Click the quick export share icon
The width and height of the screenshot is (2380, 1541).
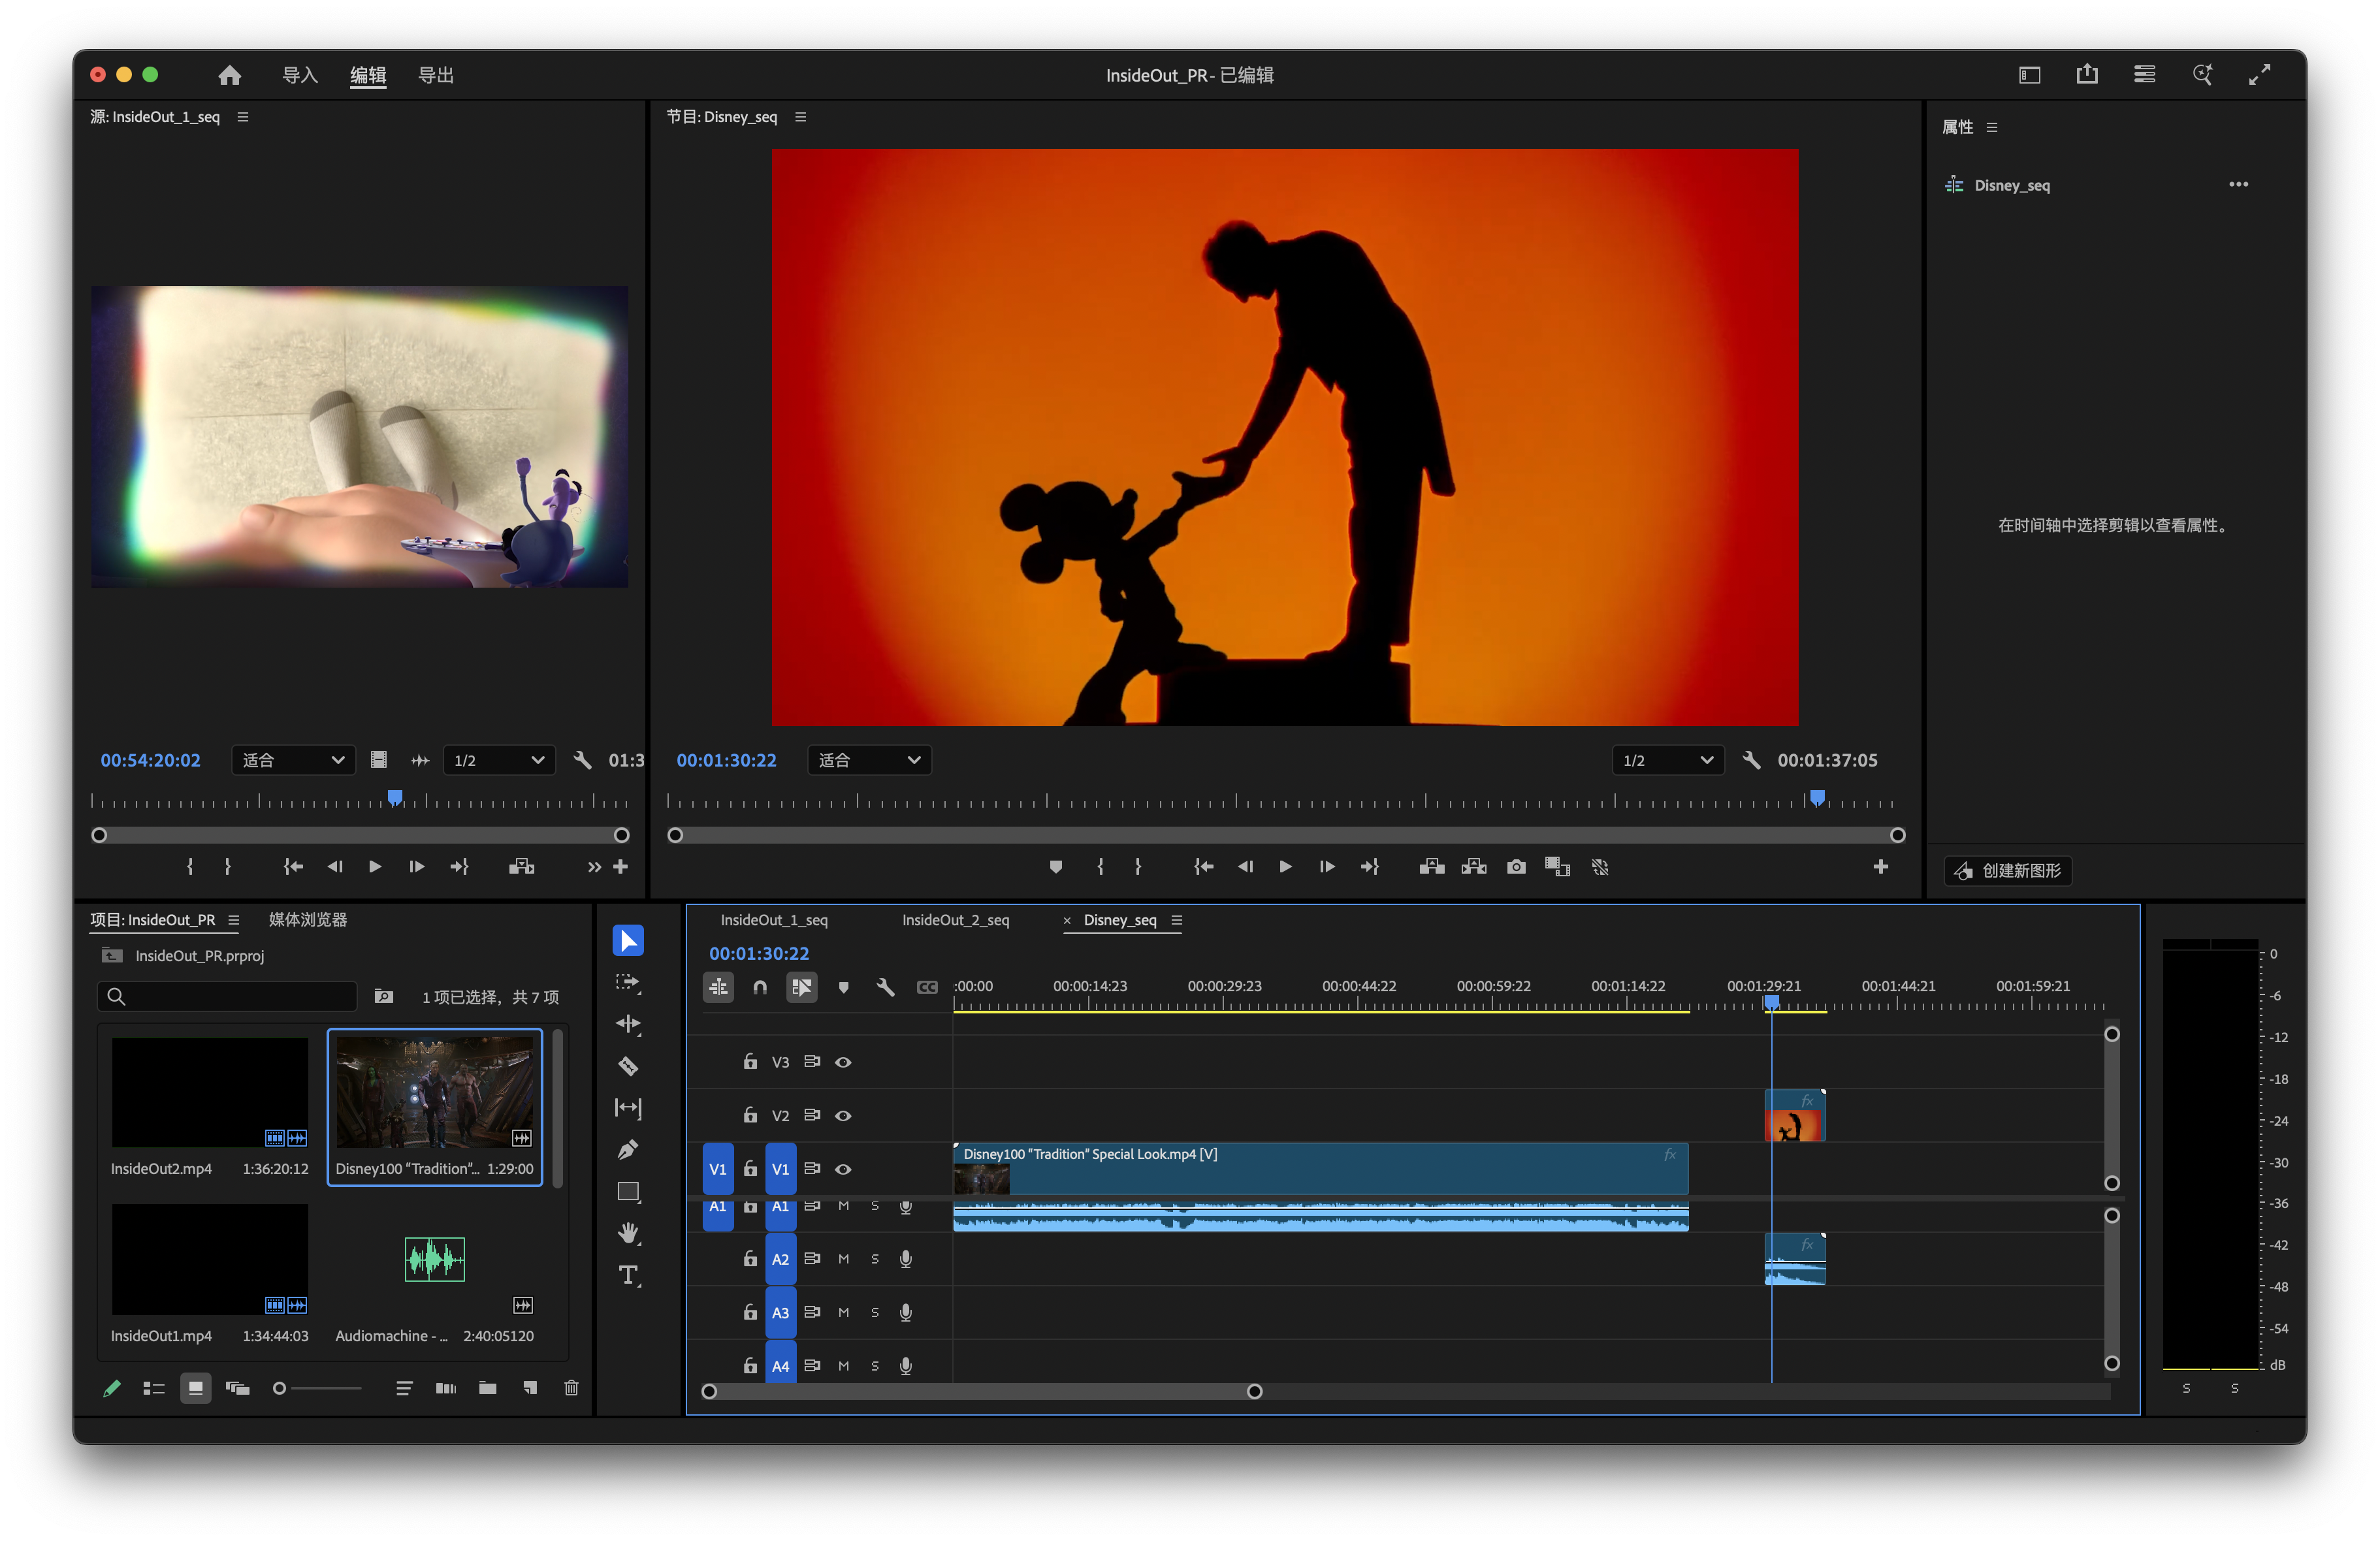tap(2087, 74)
